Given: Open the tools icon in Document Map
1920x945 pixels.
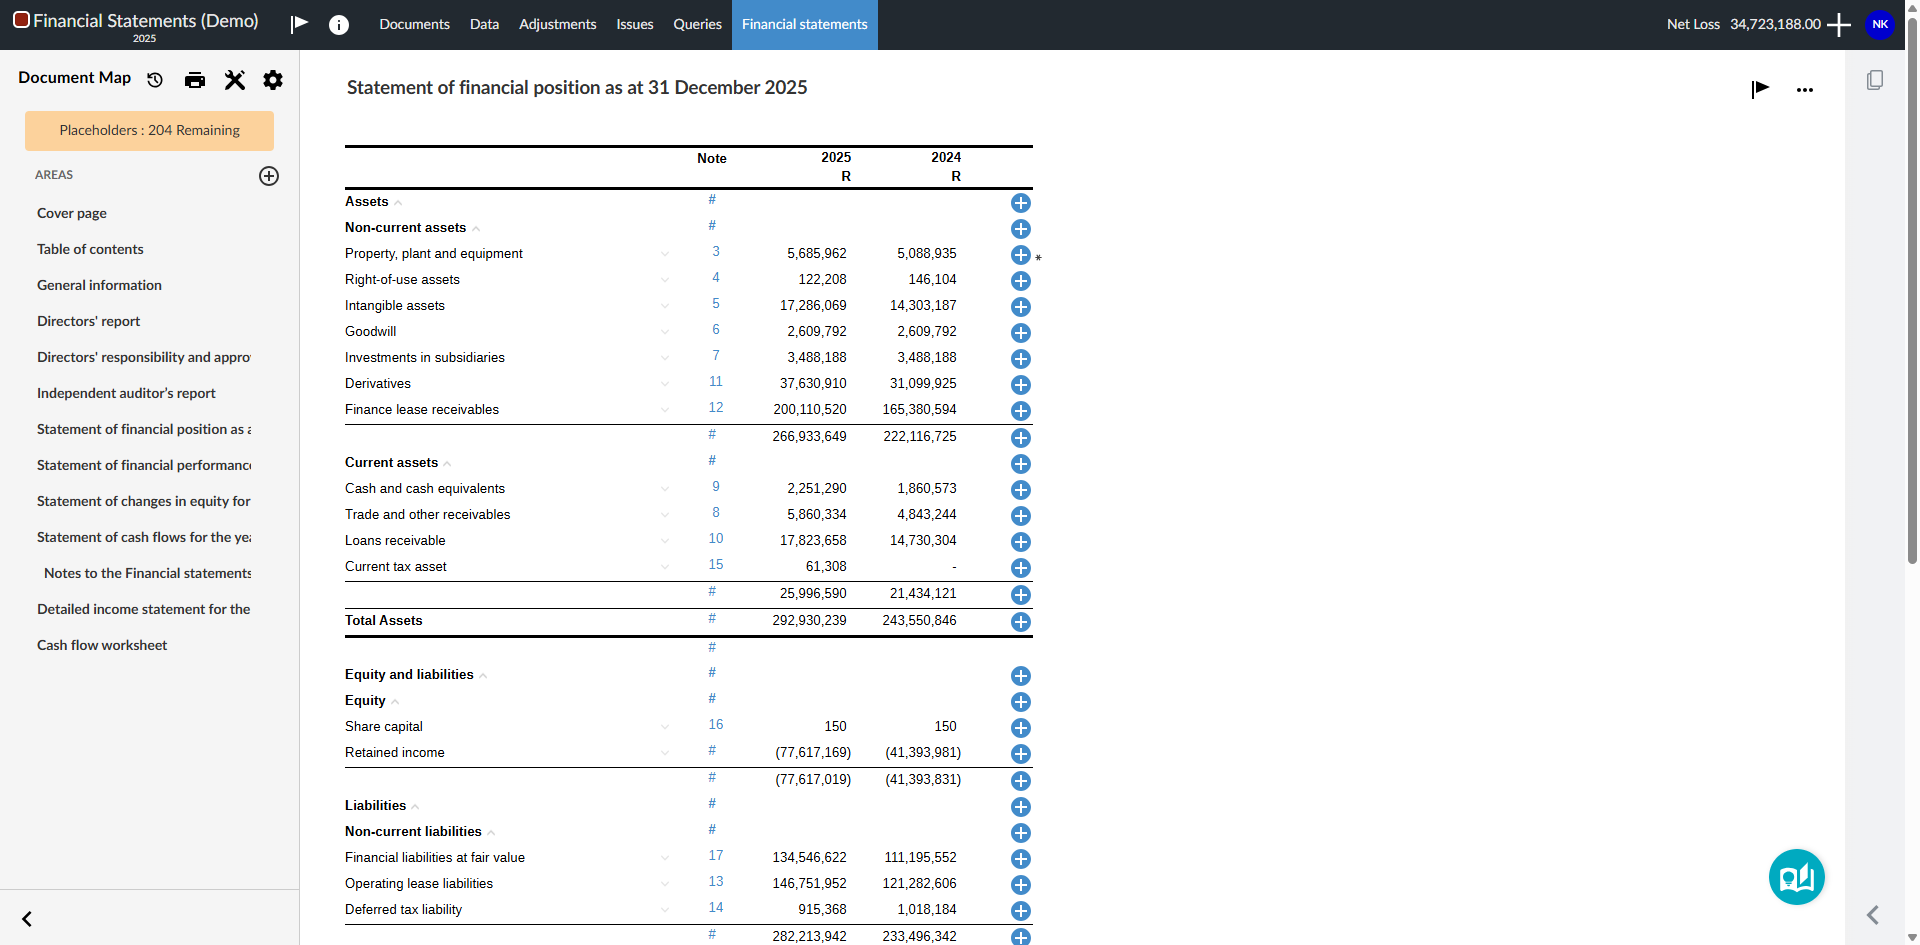Looking at the screenshot, I should pyautogui.click(x=235, y=80).
